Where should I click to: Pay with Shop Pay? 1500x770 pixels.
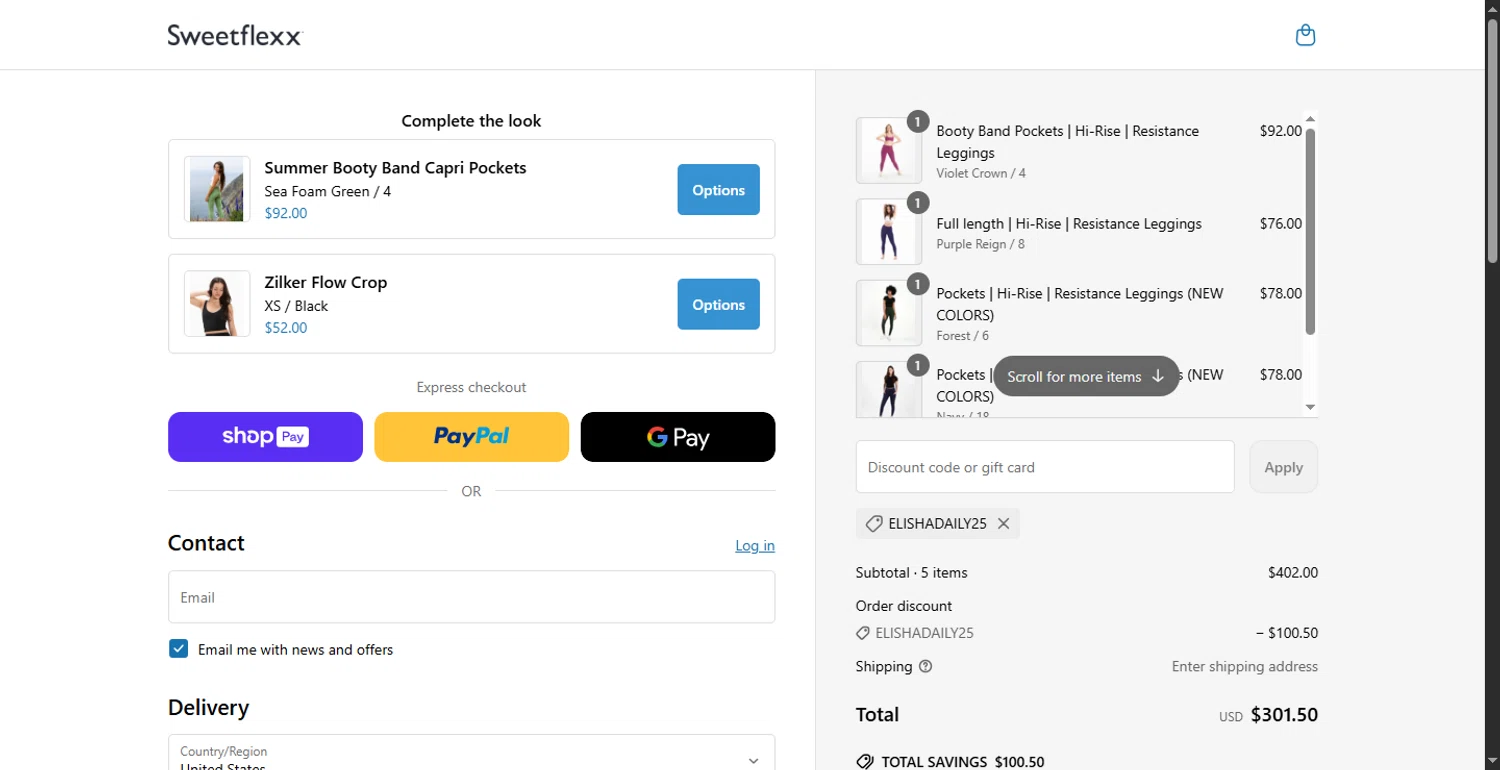coord(265,437)
